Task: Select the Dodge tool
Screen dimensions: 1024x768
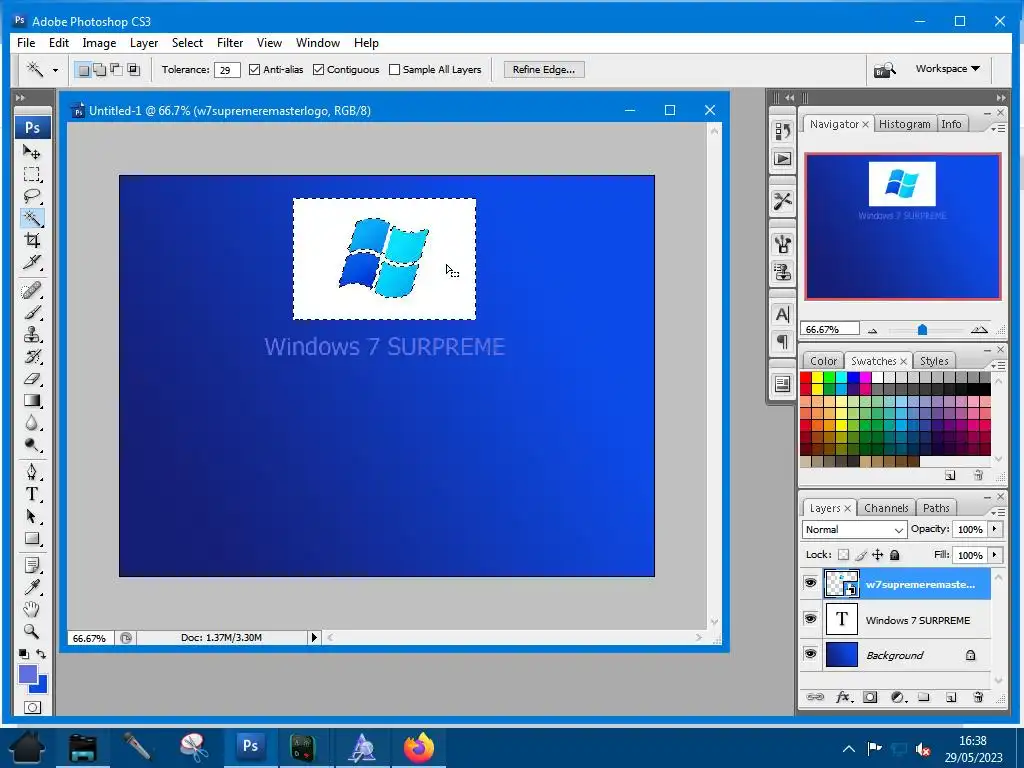Action: click(x=31, y=445)
